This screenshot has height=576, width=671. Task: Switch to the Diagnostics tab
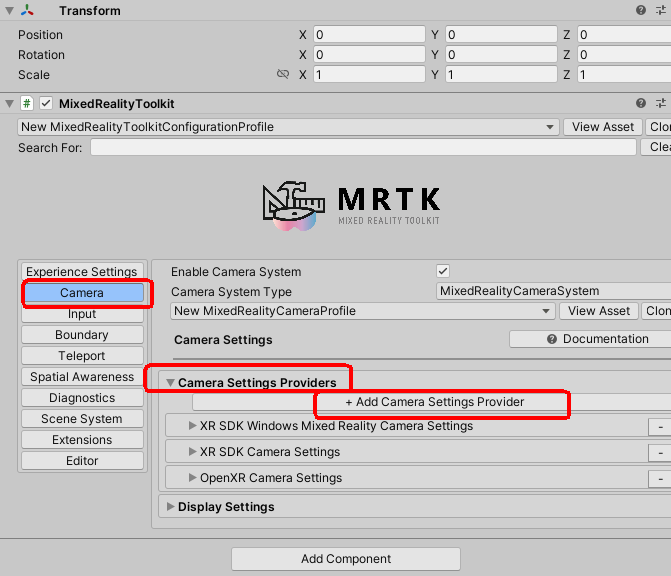point(82,398)
